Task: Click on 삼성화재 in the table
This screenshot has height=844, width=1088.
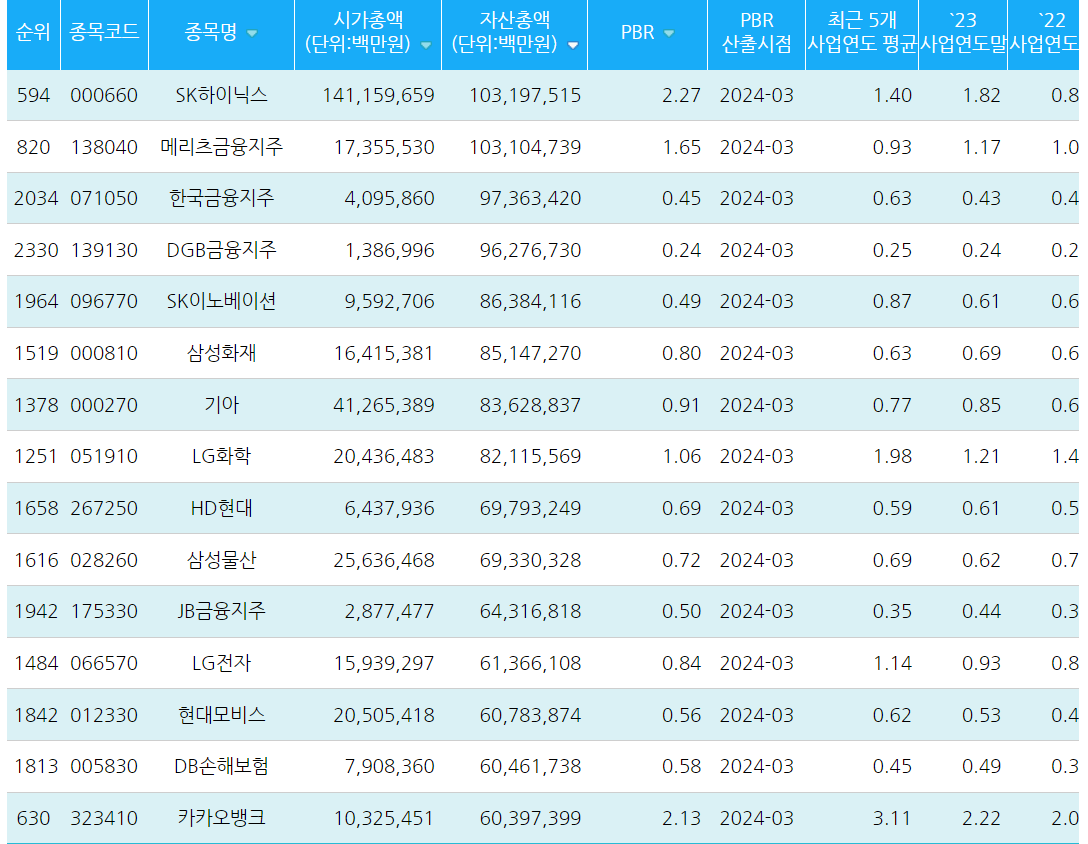Action: (221, 353)
